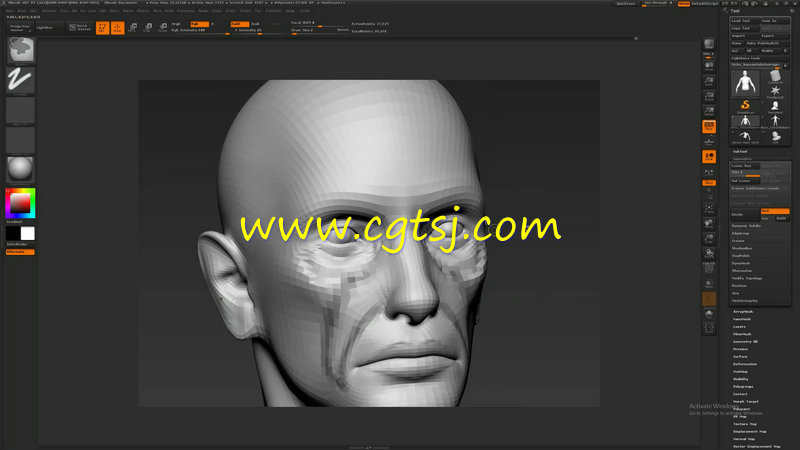Click the Del Lower button

tap(745, 181)
